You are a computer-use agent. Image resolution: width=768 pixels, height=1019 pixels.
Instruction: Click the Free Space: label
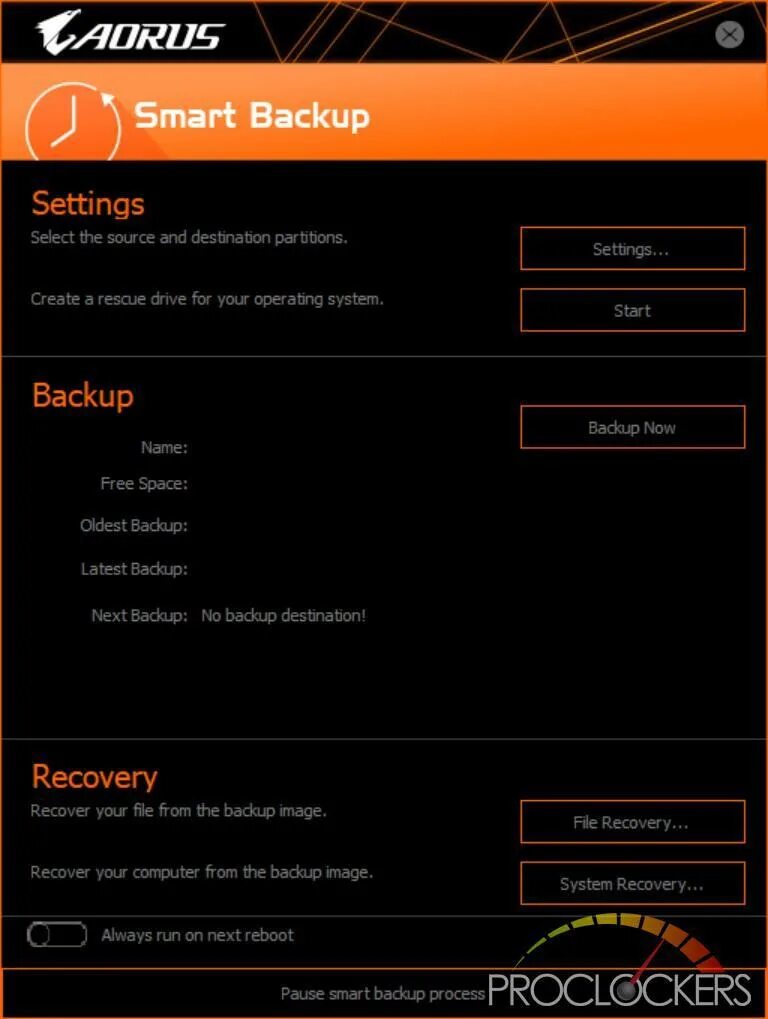click(x=144, y=484)
